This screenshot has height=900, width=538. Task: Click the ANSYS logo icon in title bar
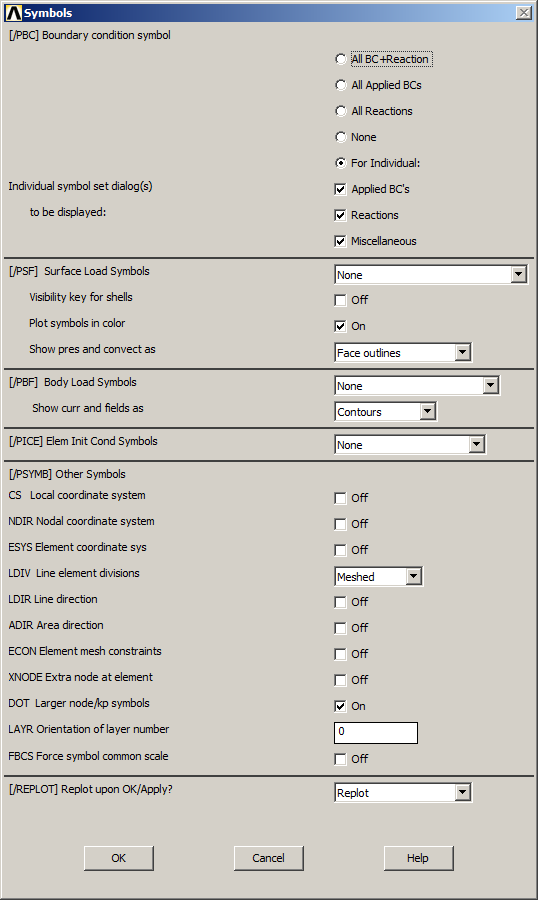[13, 13]
